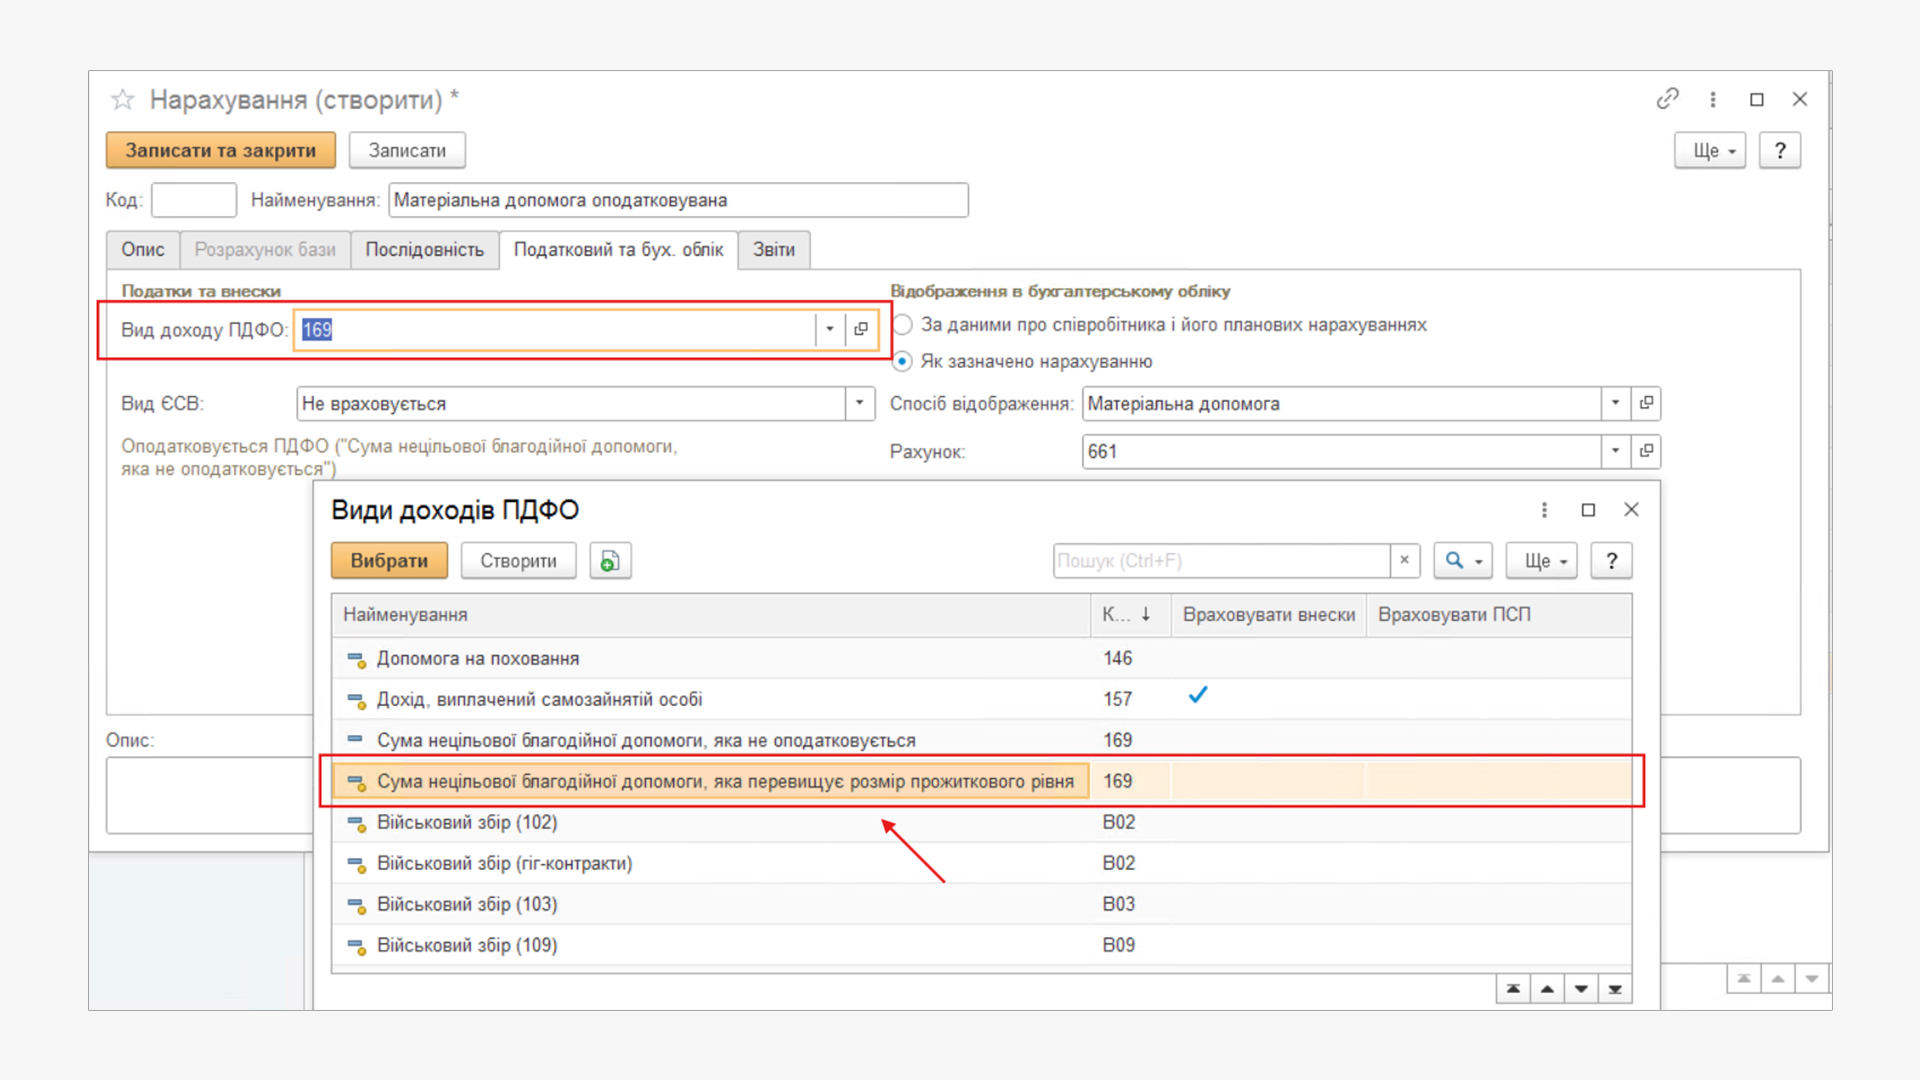
Task: Expand the Рахунок 661 dropdown
Action: [x=1615, y=451]
